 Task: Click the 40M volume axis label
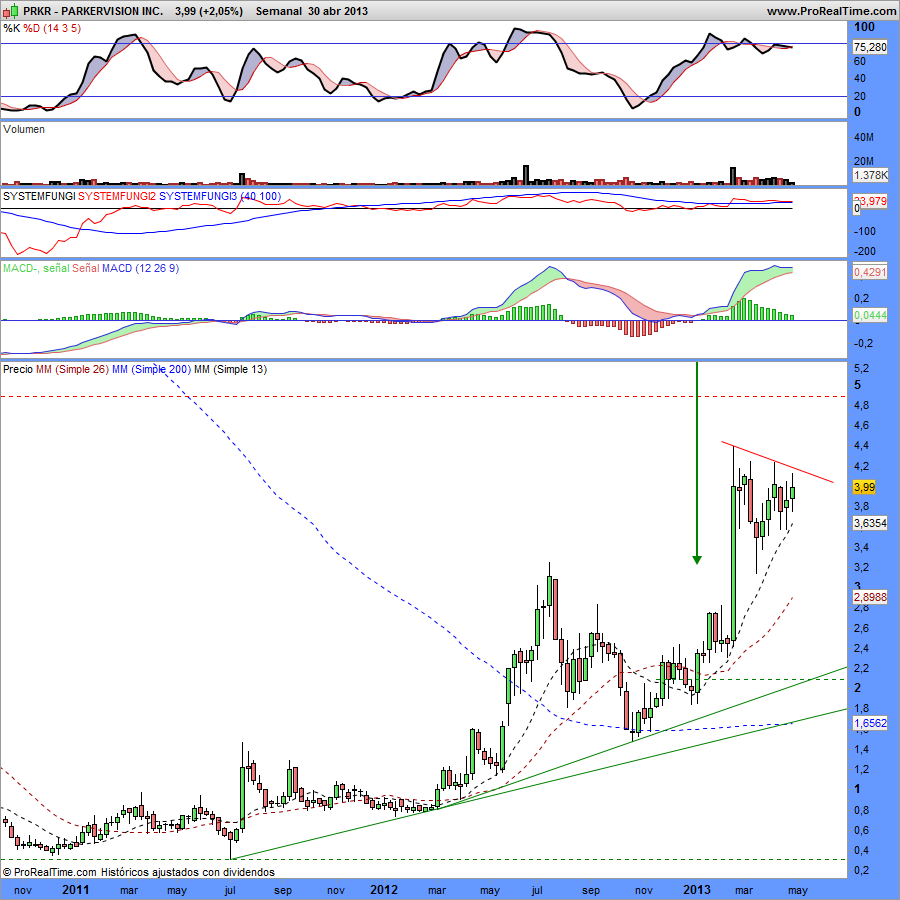pyautogui.click(x=864, y=137)
